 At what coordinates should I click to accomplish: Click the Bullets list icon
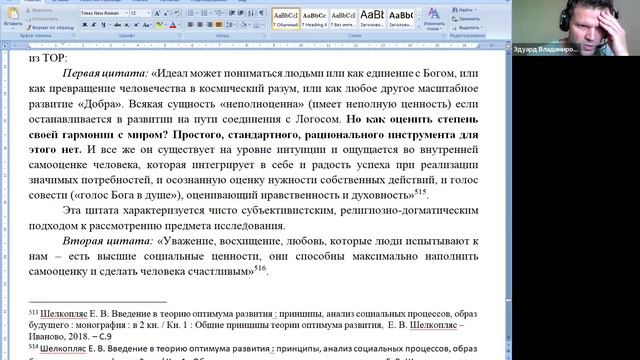[x=191, y=13]
